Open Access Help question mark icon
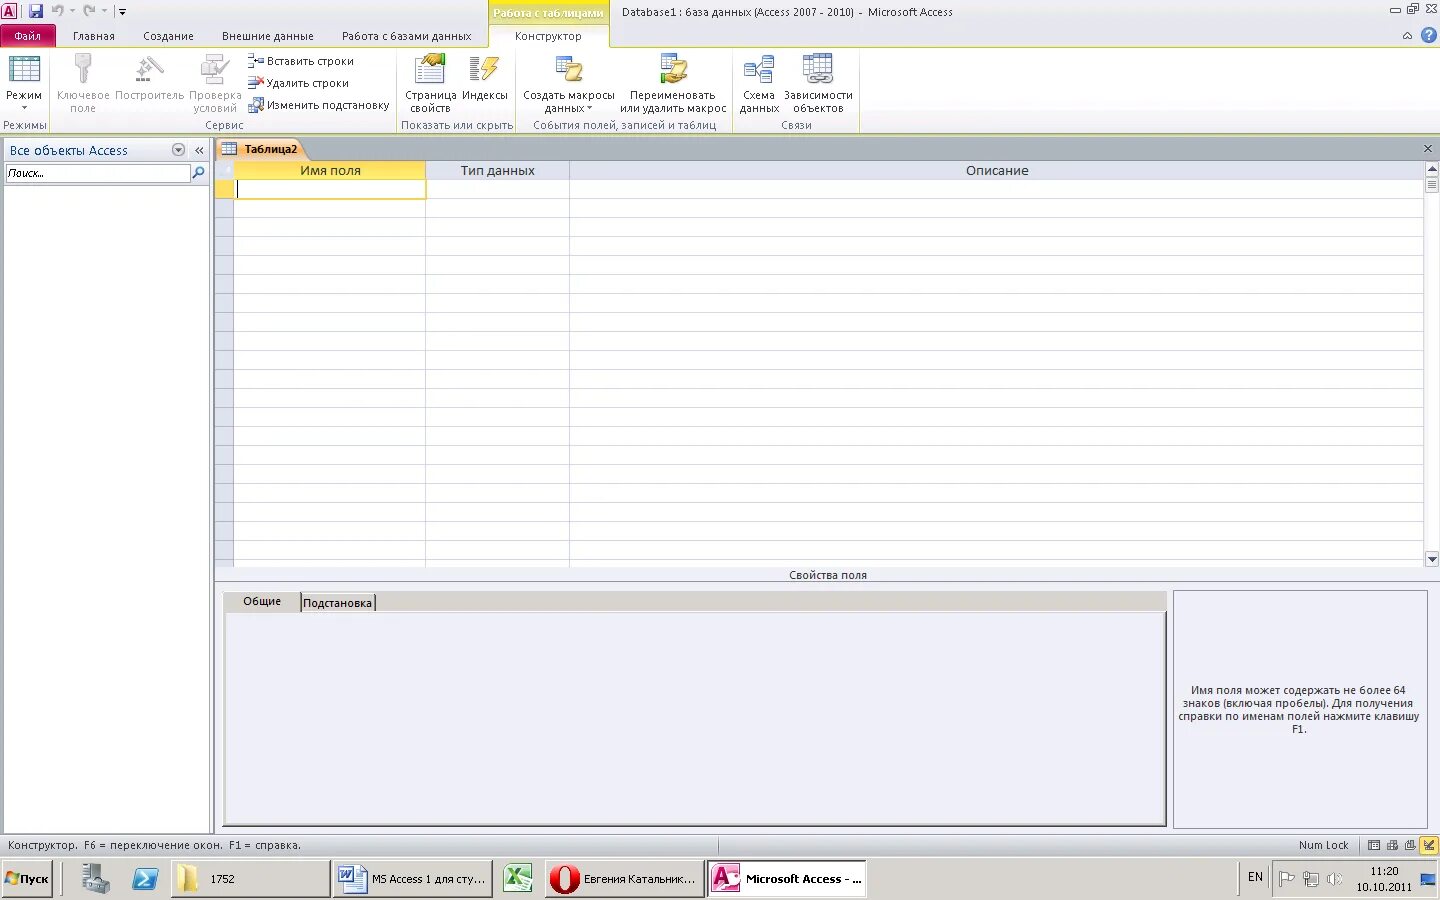 [x=1428, y=35]
